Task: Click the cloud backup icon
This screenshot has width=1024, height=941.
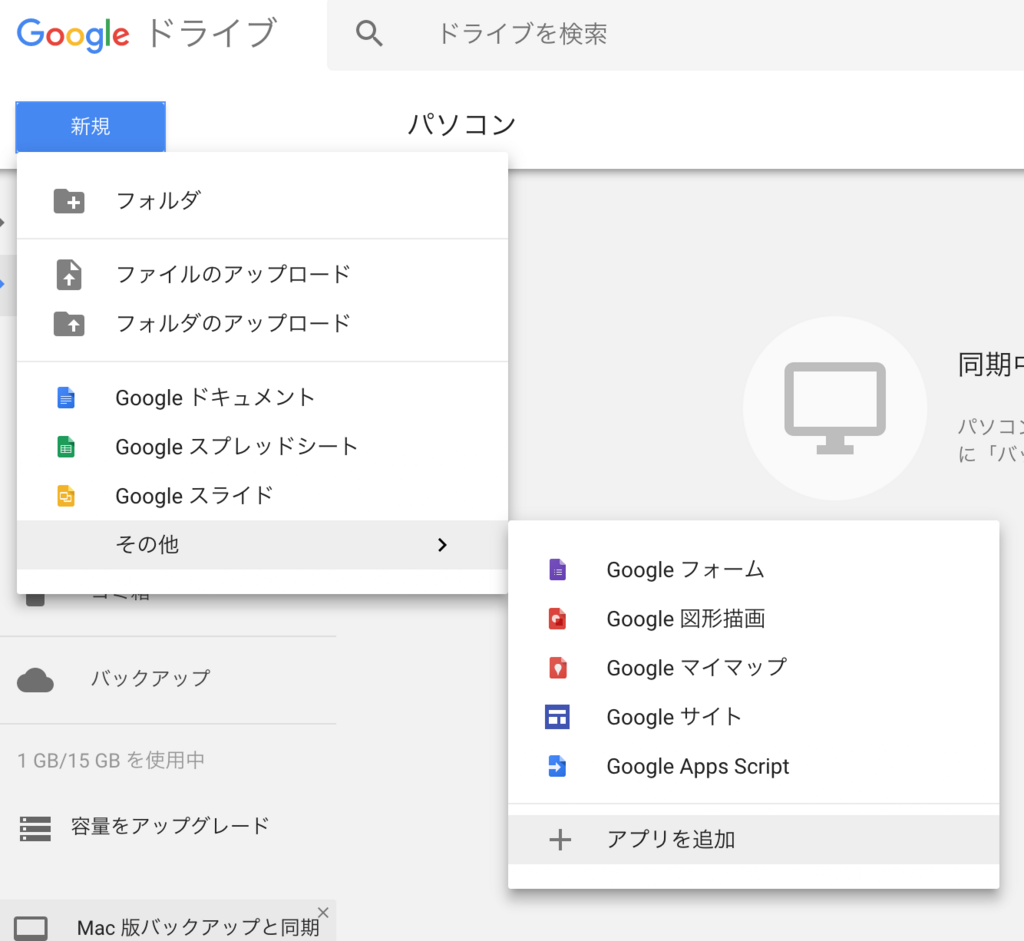Action: (35, 680)
